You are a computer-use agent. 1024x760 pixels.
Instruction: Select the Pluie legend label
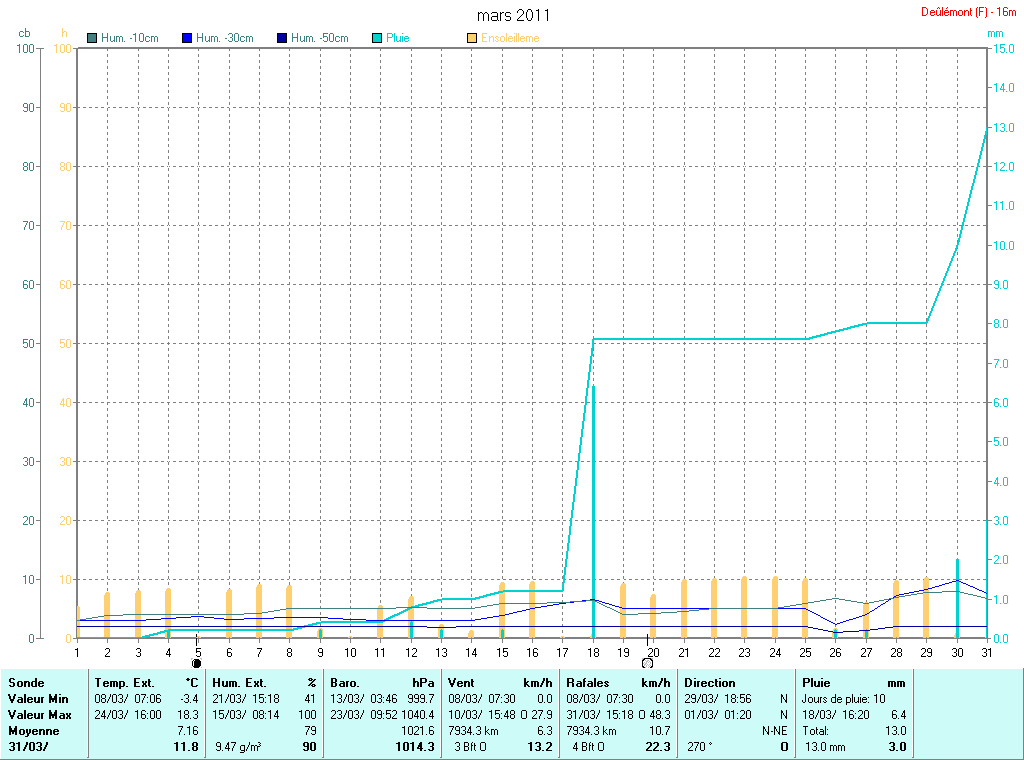point(398,38)
